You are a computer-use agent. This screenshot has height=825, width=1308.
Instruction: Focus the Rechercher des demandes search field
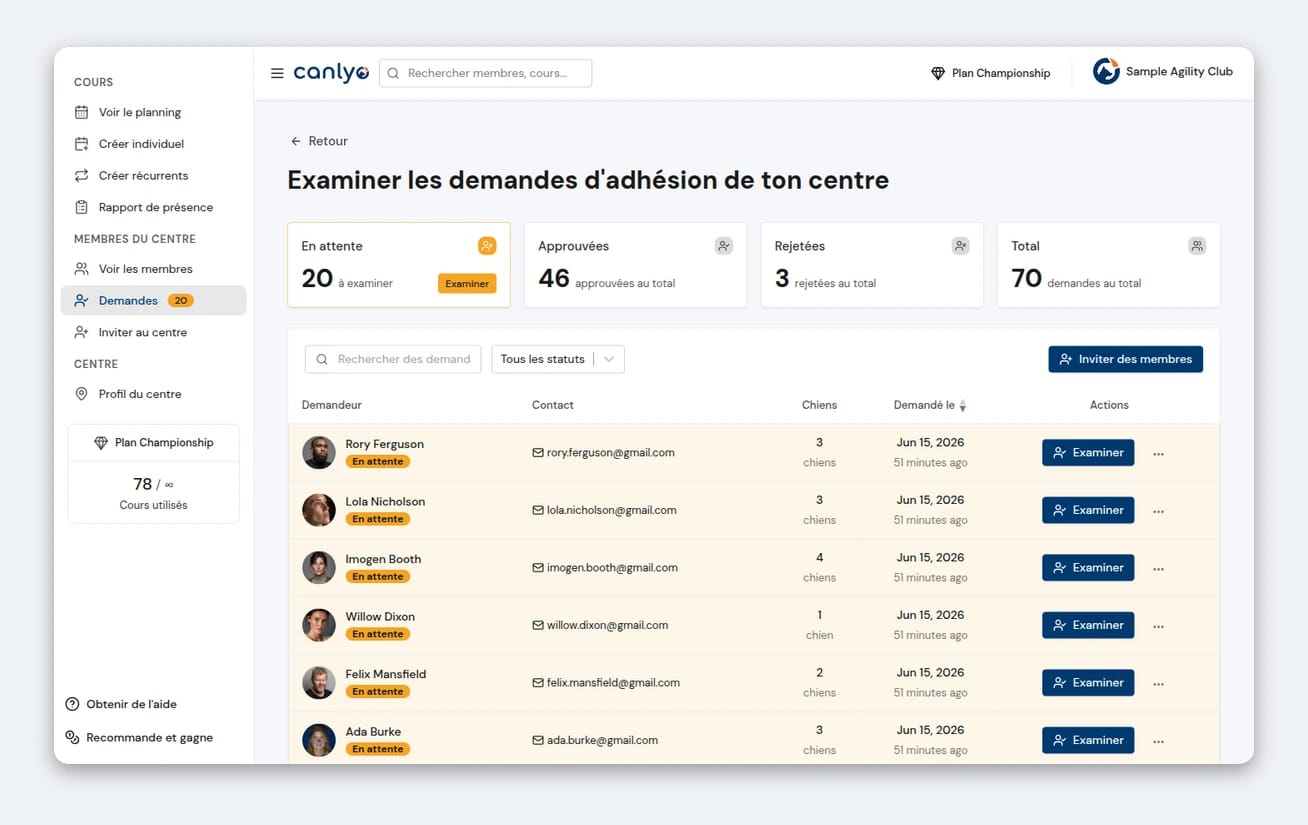(x=392, y=359)
